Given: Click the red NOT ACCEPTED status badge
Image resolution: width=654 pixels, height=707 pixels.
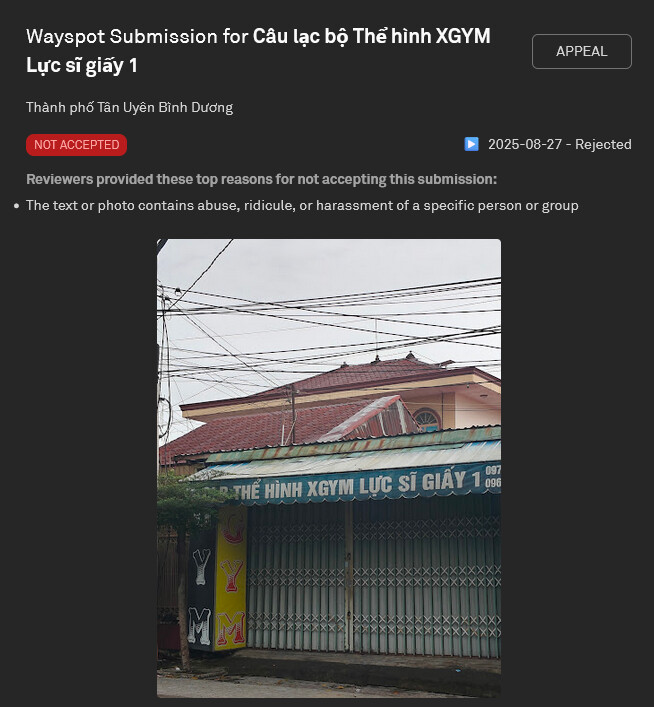Looking at the screenshot, I should pos(76,145).
